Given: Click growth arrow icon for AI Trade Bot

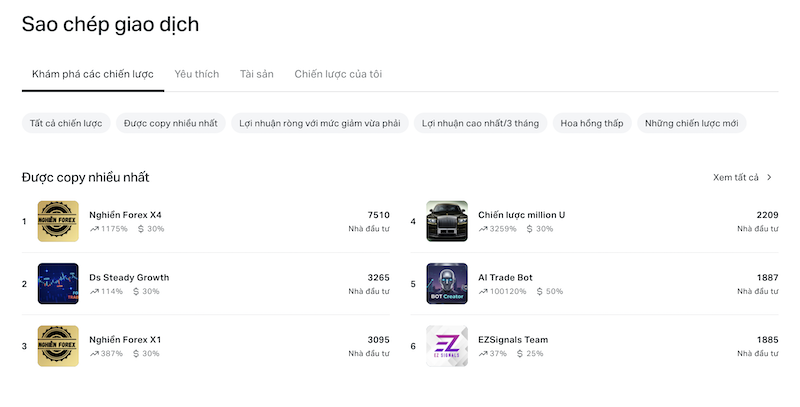Looking at the screenshot, I should pos(483,292).
